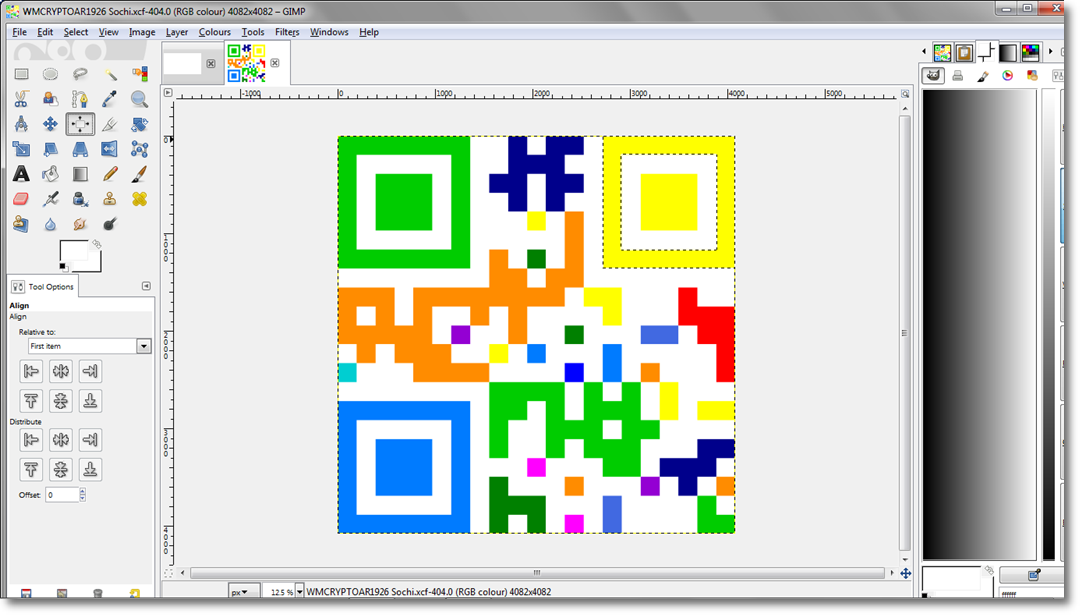Swap foreground and background colours

pyautogui.click(x=97, y=244)
